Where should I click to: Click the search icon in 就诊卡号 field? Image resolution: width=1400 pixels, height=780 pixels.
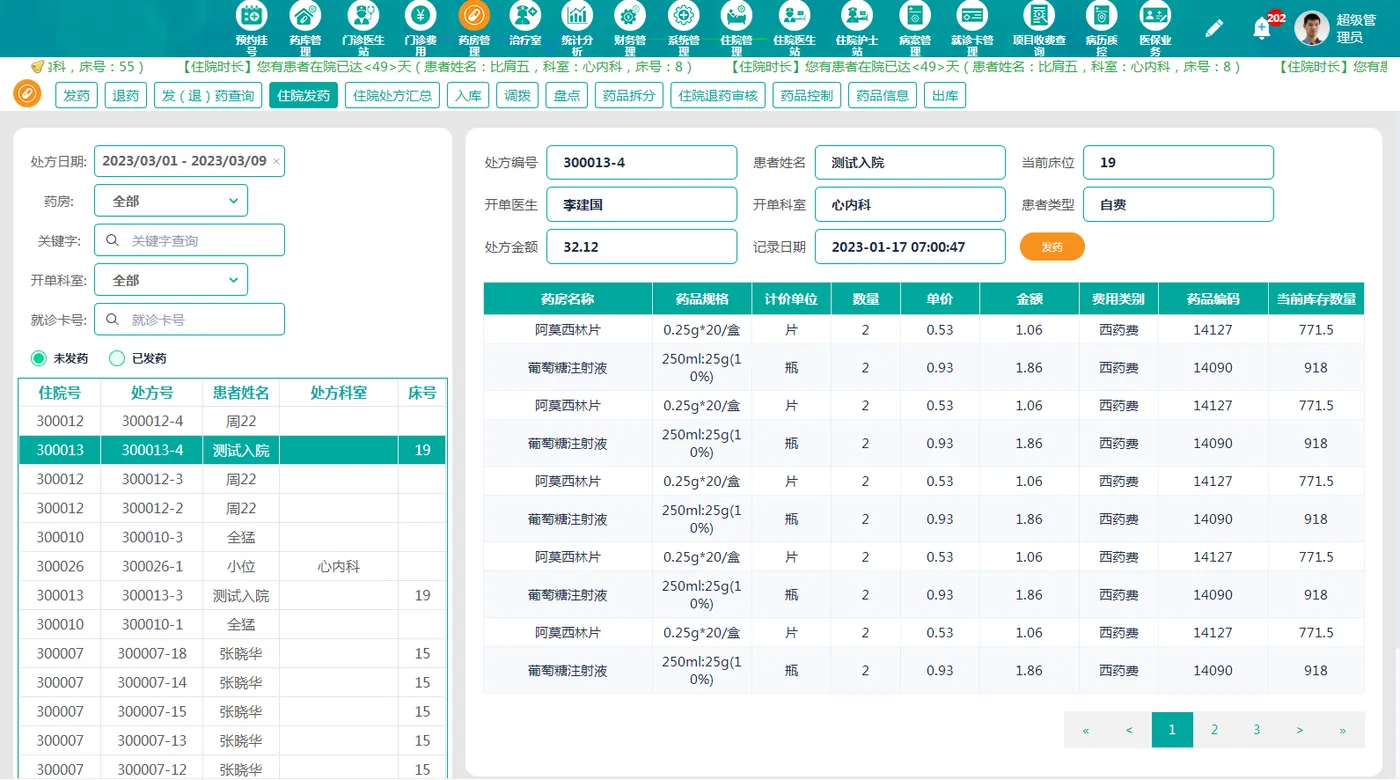113,320
